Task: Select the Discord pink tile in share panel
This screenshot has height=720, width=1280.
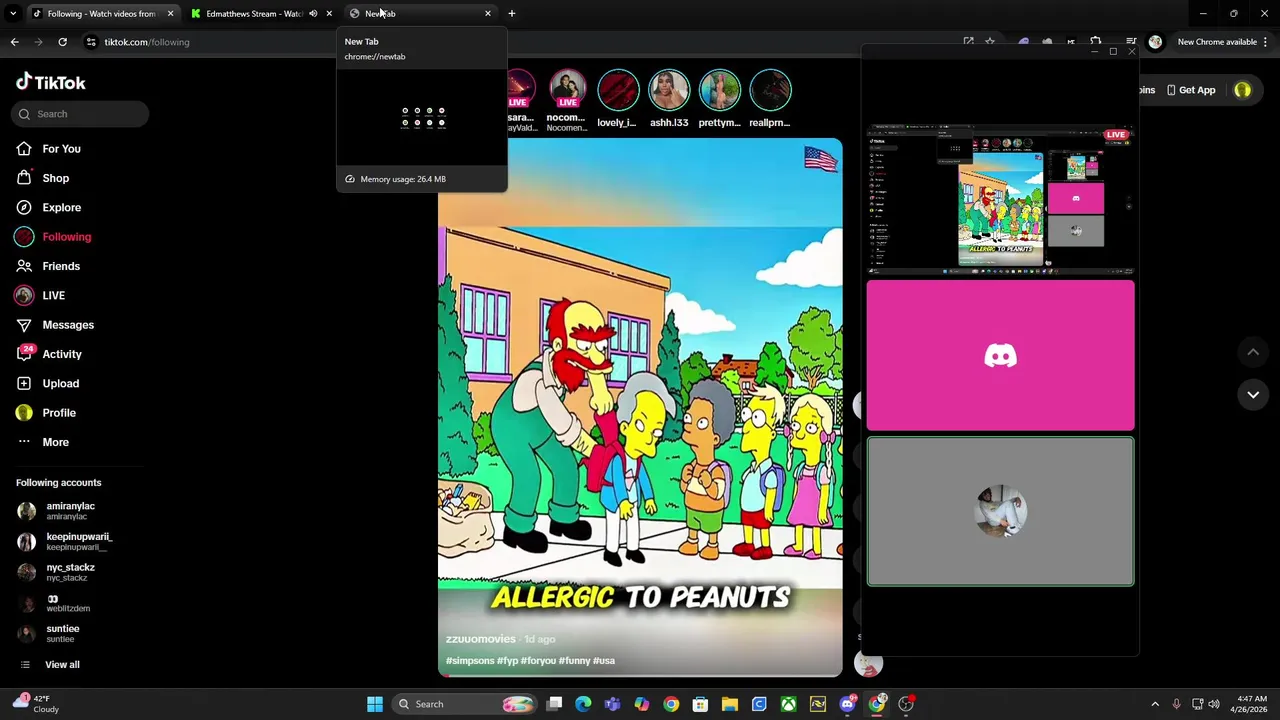Action: pyautogui.click(x=1000, y=355)
